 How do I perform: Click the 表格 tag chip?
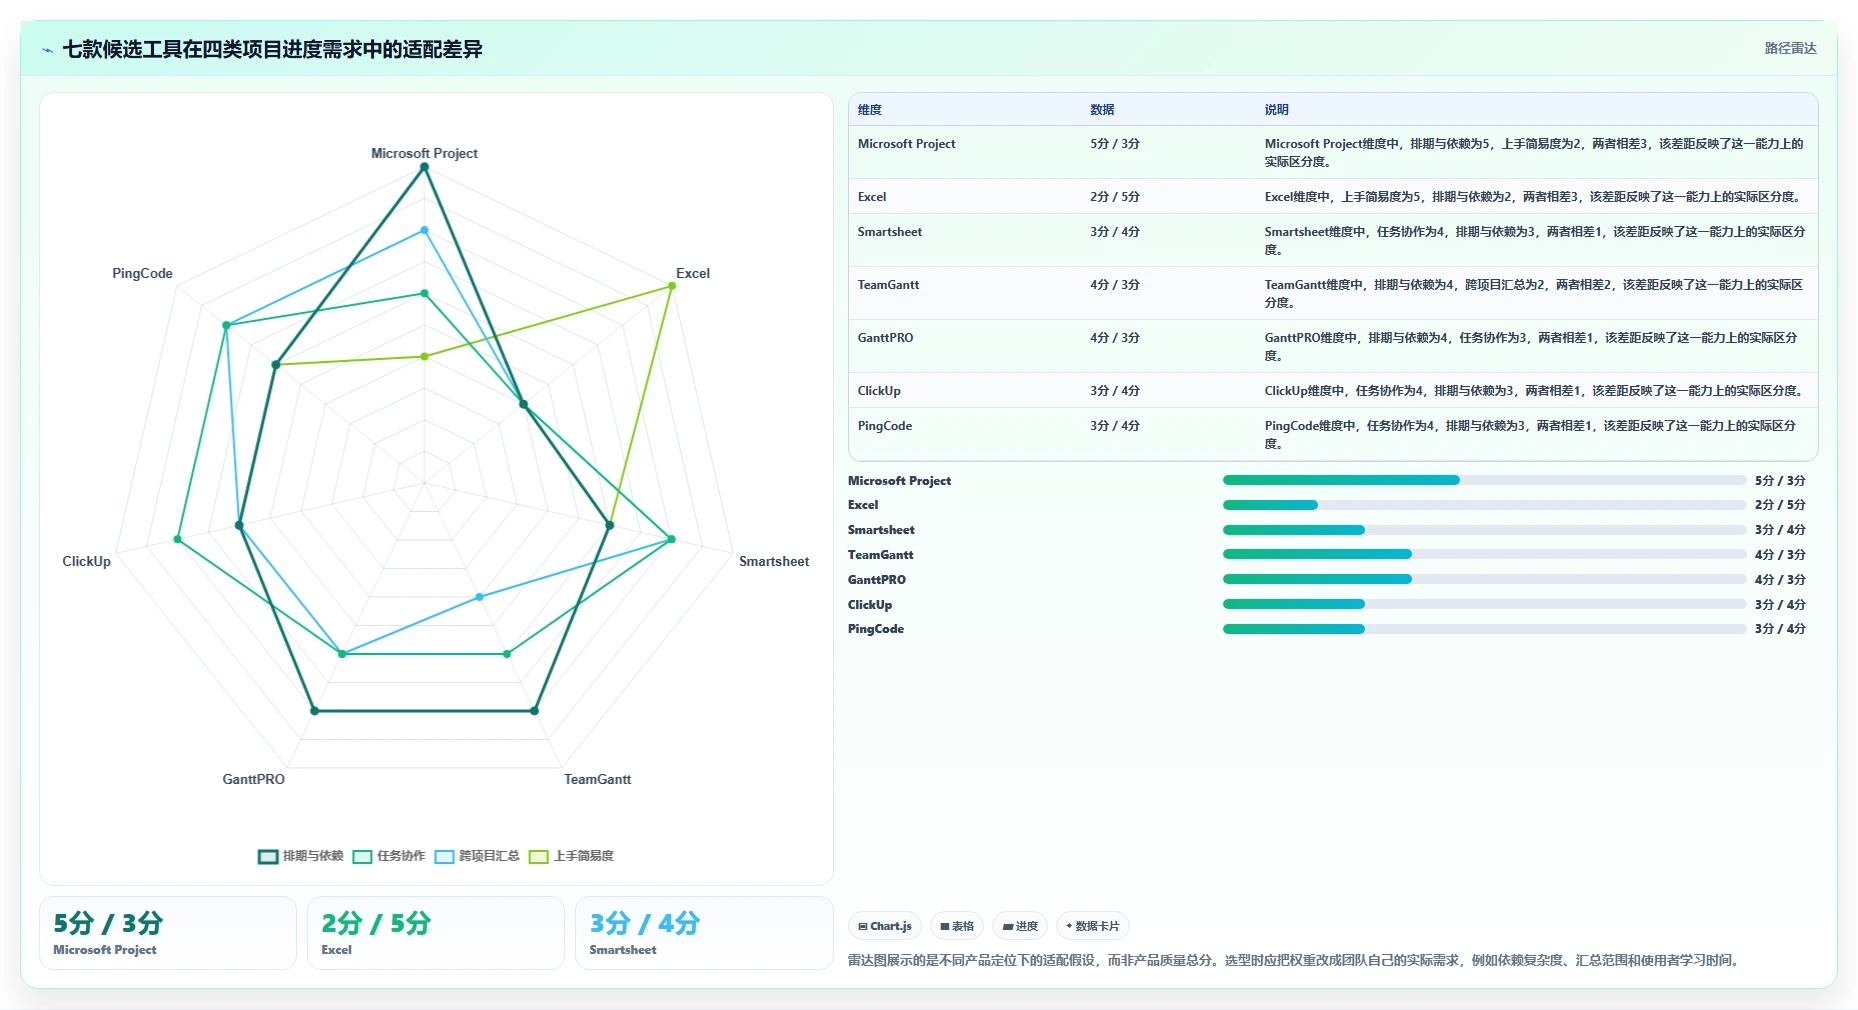coord(957,926)
